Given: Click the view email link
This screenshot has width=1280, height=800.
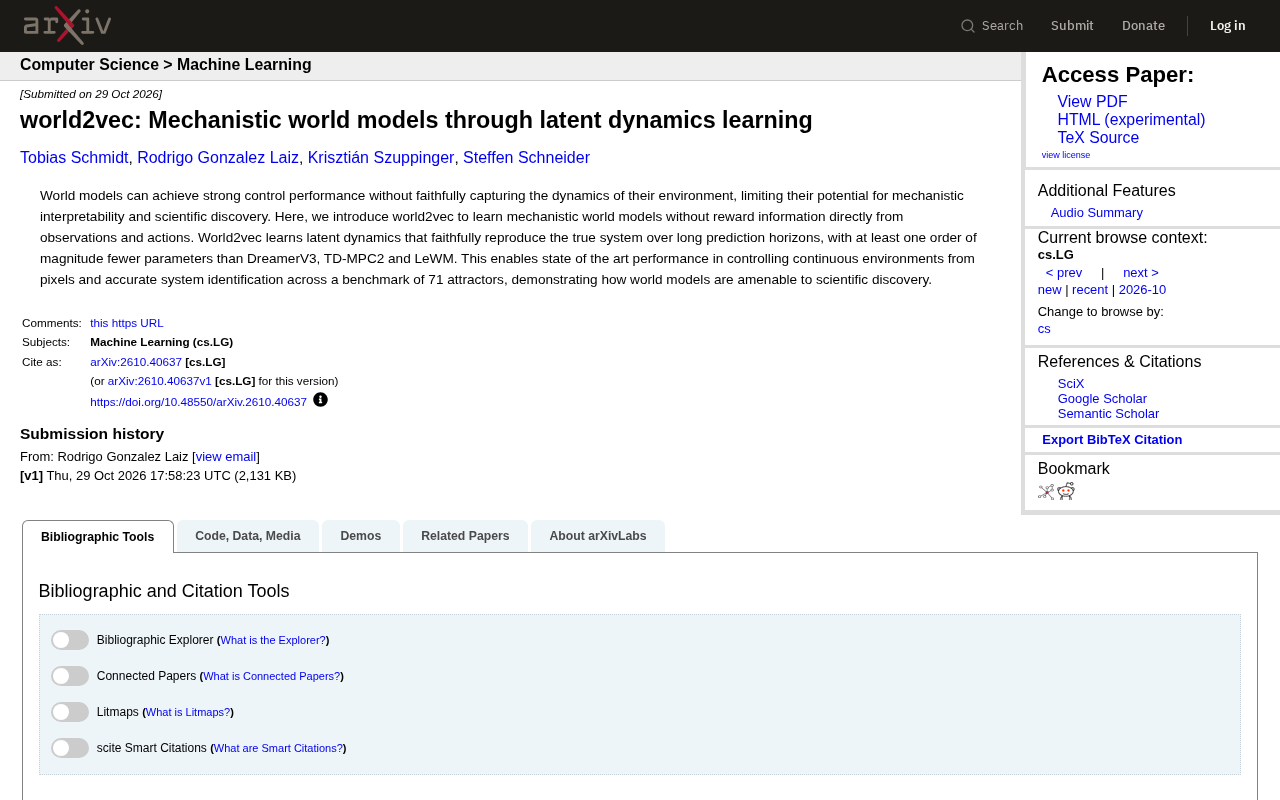Looking at the screenshot, I should [226, 457].
